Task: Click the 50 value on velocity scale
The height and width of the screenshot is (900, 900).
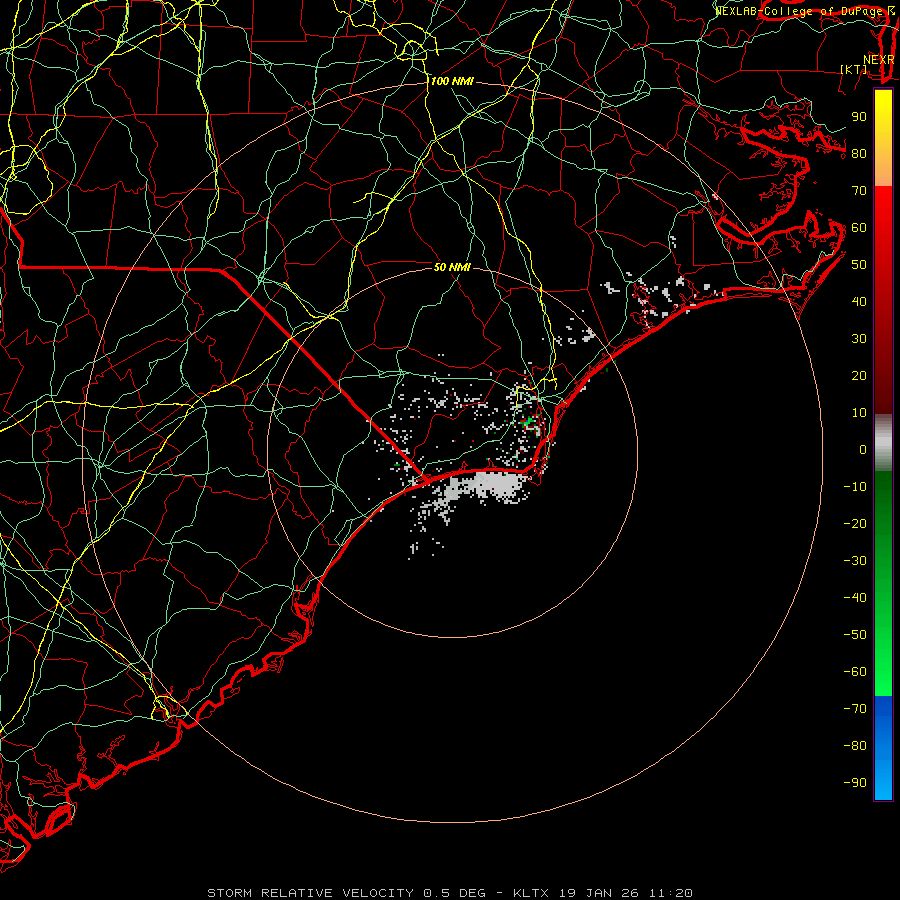Action: point(859,265)
